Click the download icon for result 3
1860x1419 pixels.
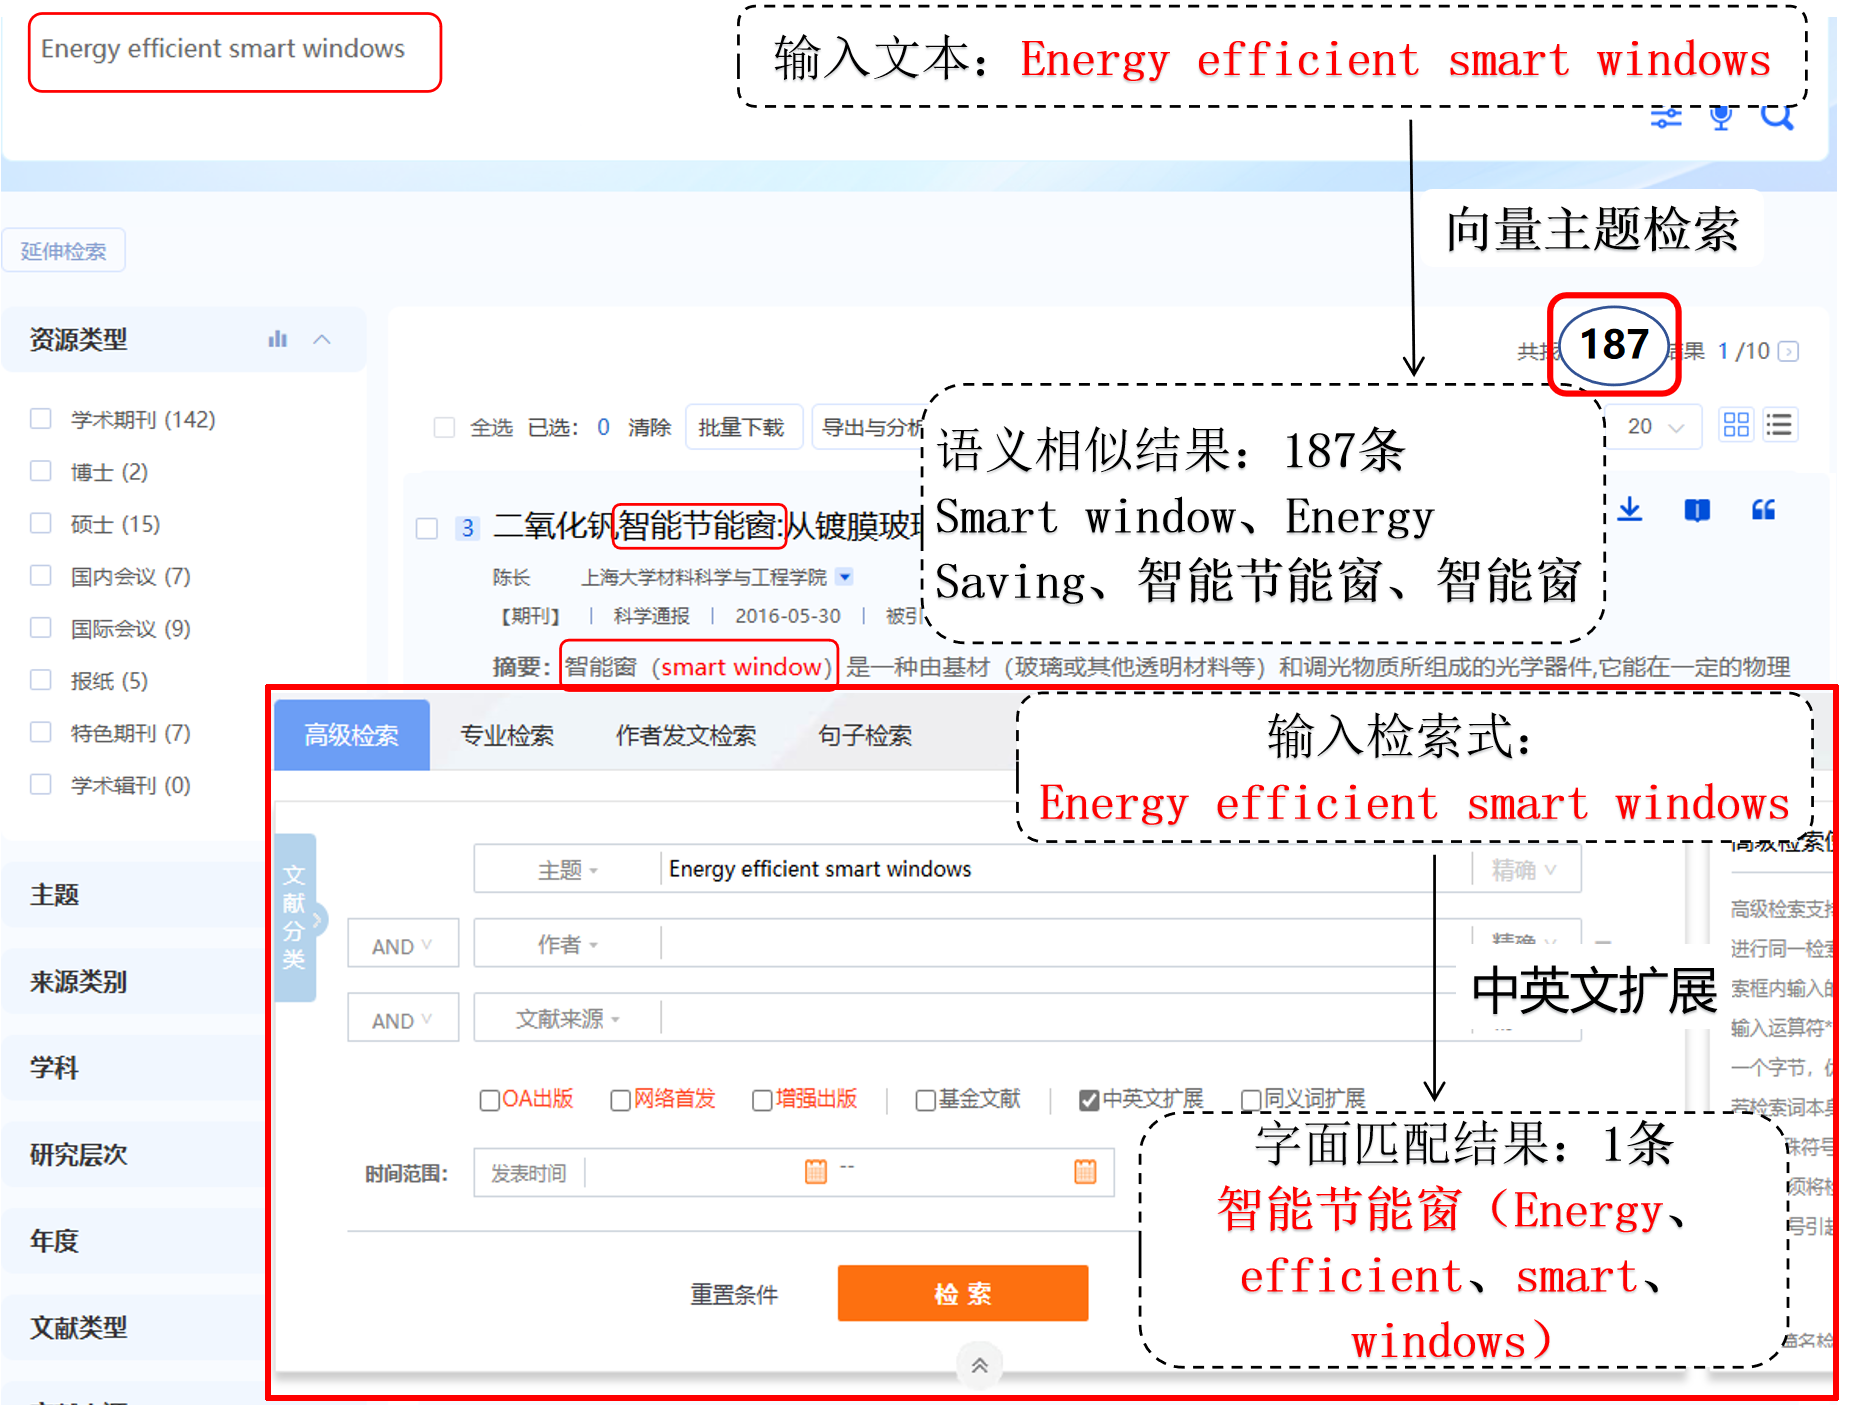[x=1630, y=510]
